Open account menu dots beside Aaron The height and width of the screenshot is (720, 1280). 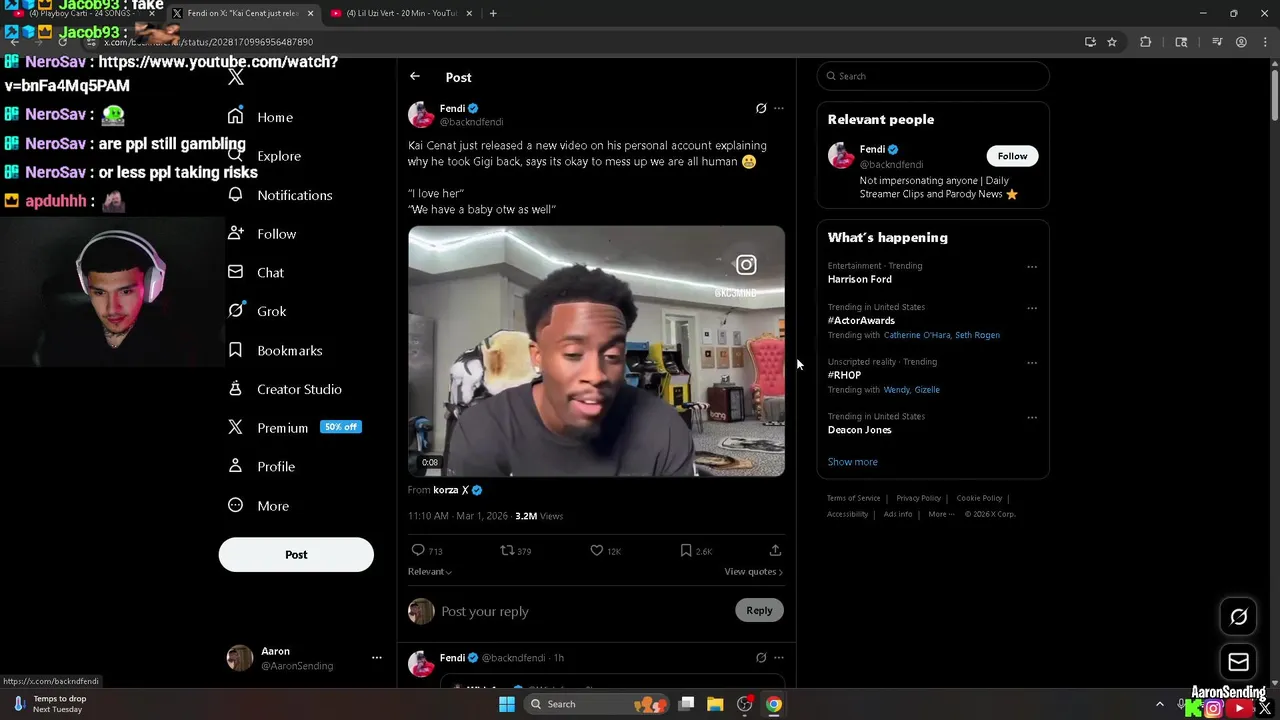(376, 658)
